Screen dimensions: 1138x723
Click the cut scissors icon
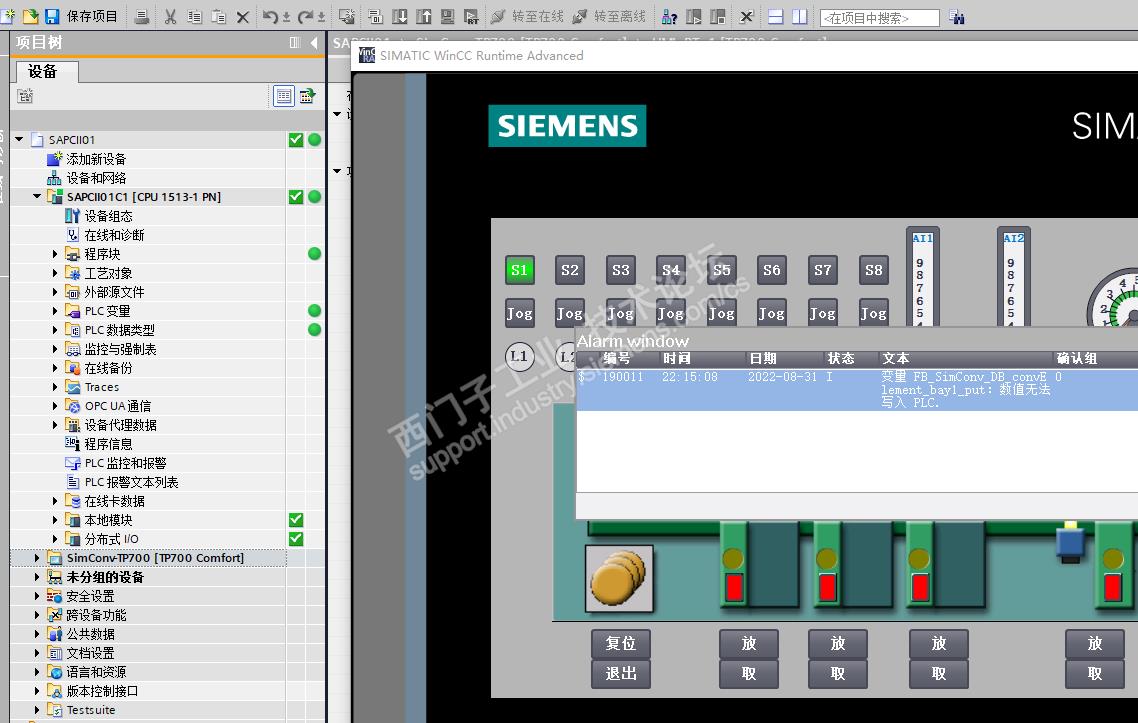click(x=171, y=16)
